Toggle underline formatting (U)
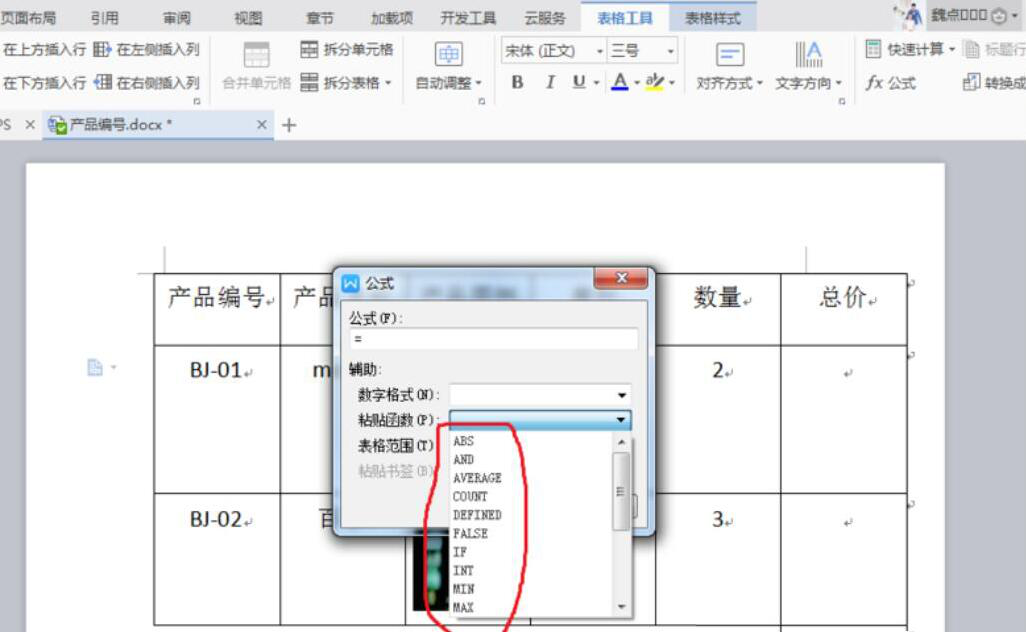This screenshot has height=632, width=1026. [x=578, y=82]
